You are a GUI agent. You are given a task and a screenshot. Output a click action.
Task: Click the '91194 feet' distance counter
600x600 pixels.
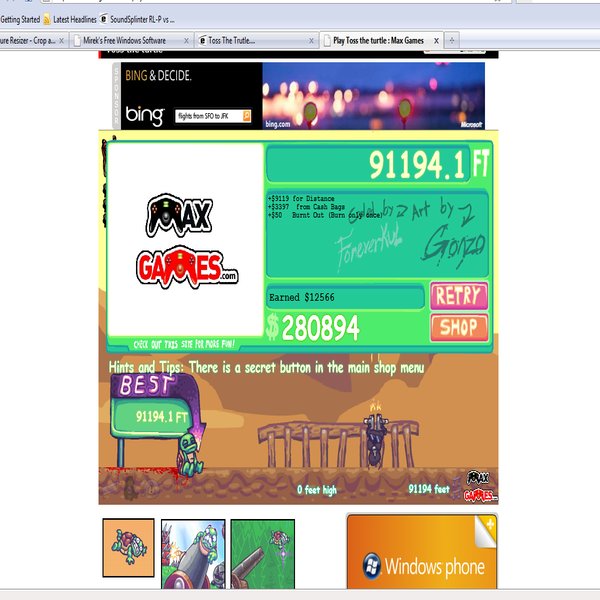pos(429,489)
